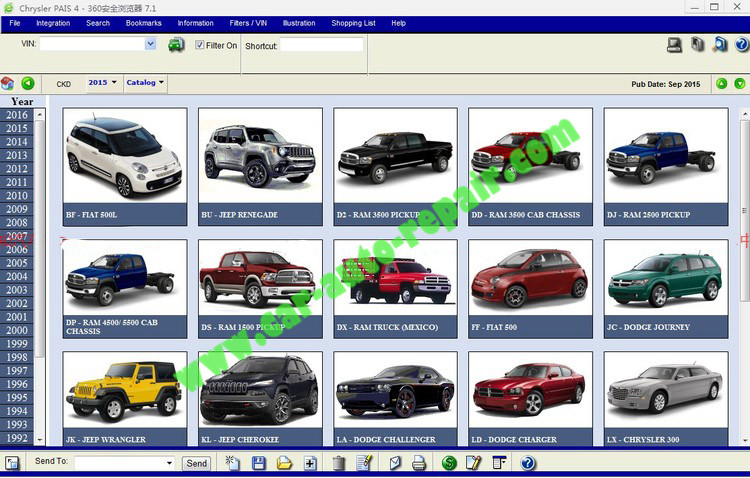Open the Bookmarks menu
This screenshot has width=750, height=478.
[143, 23]
